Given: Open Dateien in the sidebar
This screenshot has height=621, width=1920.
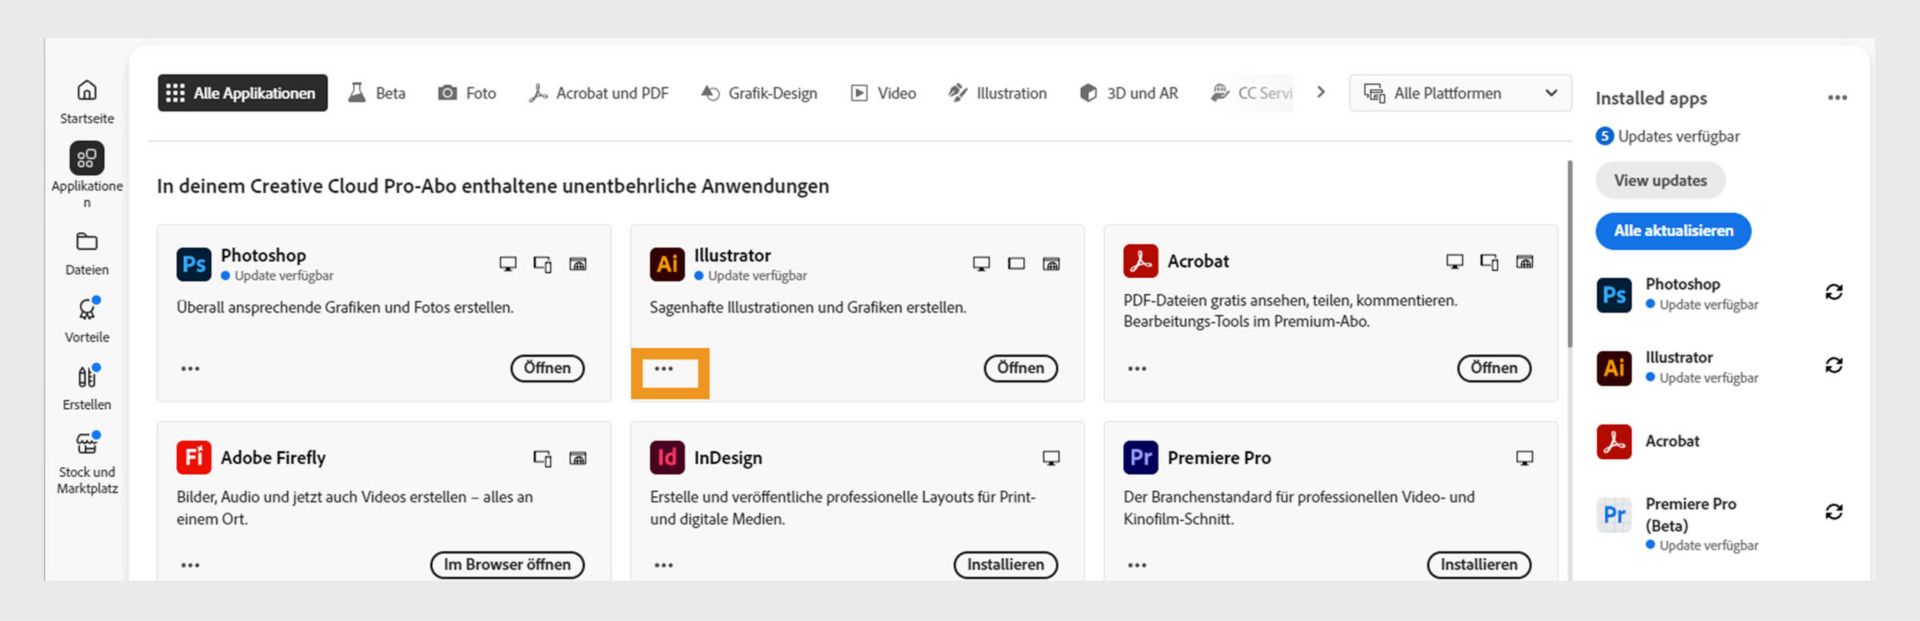Looking at the screenshot, I should point(87,242).
